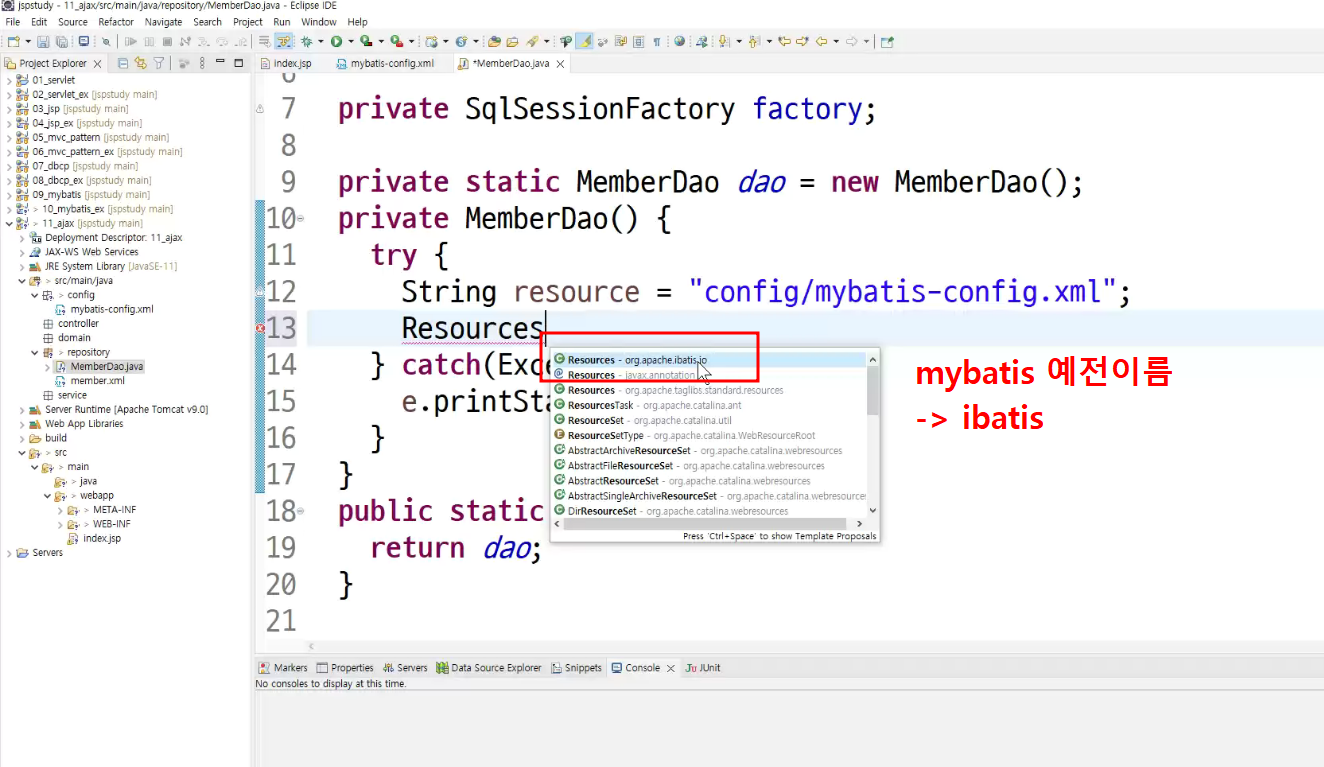Close the Project Explorer view tab
Screen dimensions: 1324x767
tap(97, 64)
